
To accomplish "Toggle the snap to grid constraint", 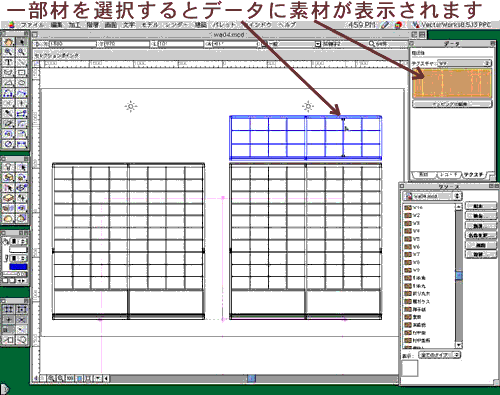I will point(9,309).
